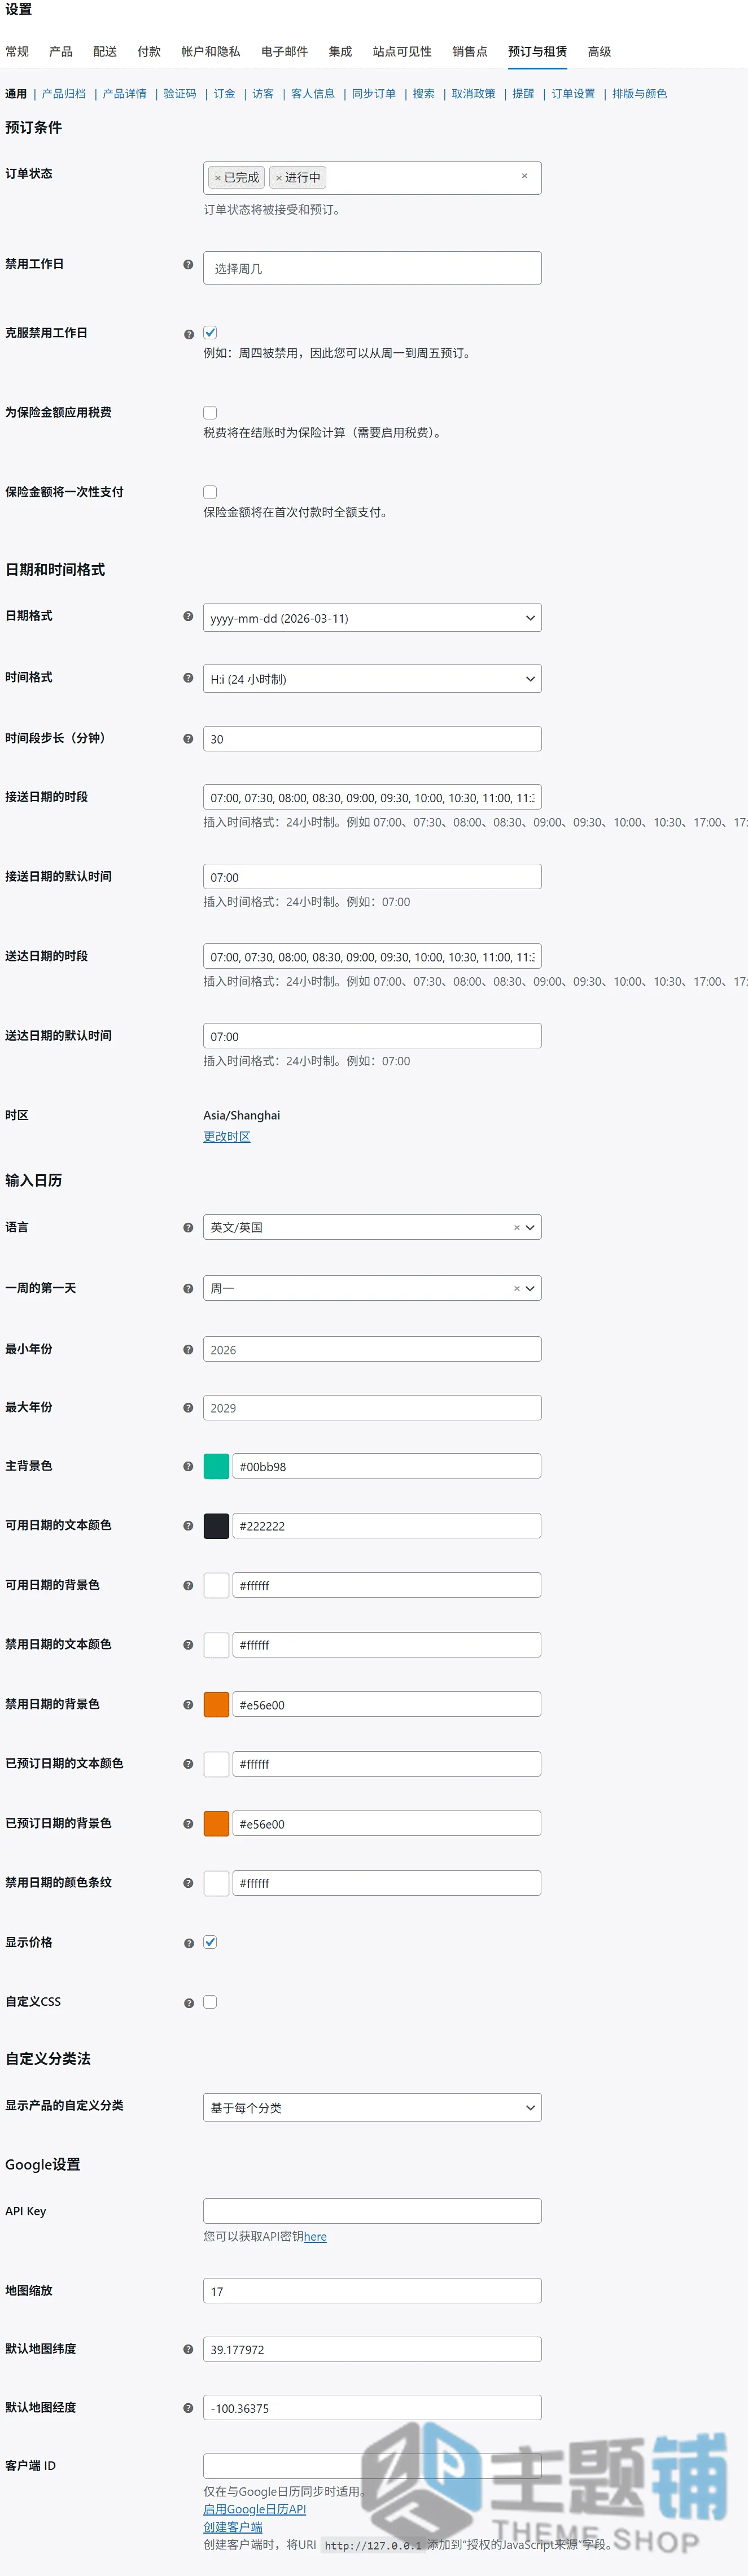Click help icon for 最大年份

(x=188, y=1408)
